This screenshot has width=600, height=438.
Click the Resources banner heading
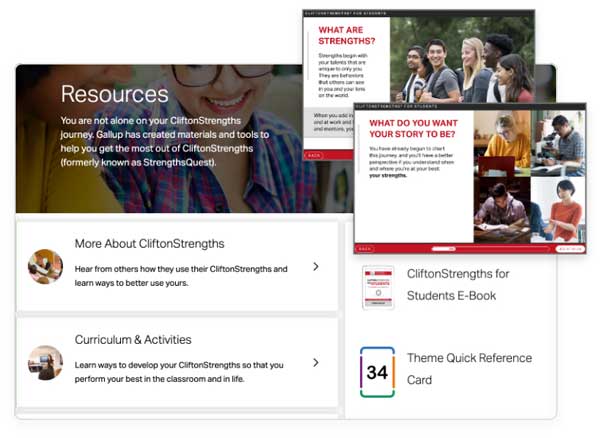point(114,94)
